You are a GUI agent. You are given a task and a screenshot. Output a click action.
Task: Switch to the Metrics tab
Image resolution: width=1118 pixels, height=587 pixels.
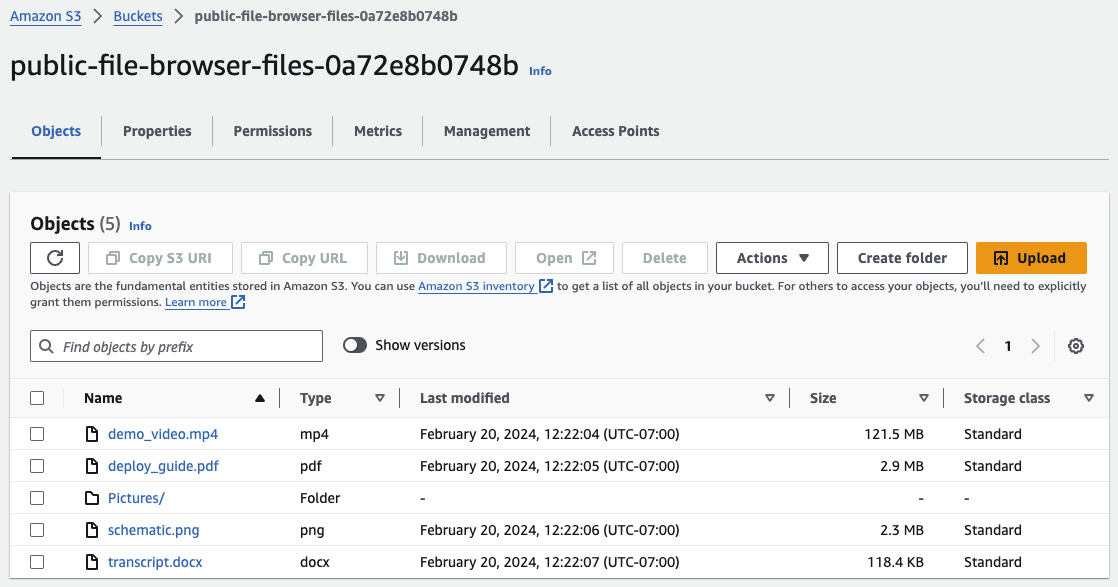pos(378,131)
